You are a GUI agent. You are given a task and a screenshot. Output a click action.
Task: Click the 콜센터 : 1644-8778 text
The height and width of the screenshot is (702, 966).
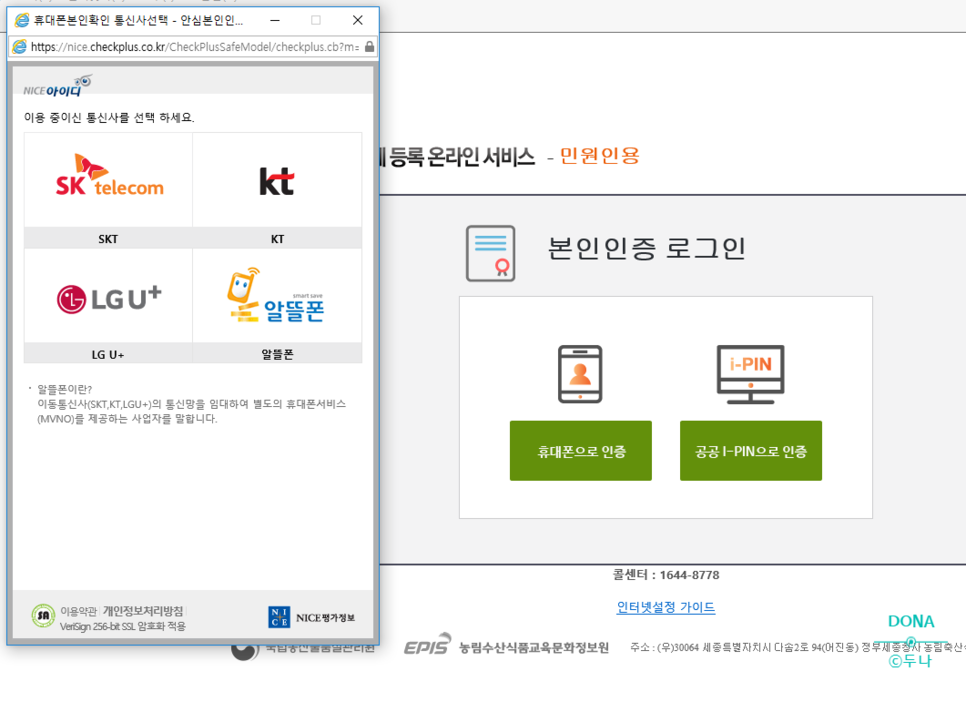pyautogui.click(x=665, y=575)
